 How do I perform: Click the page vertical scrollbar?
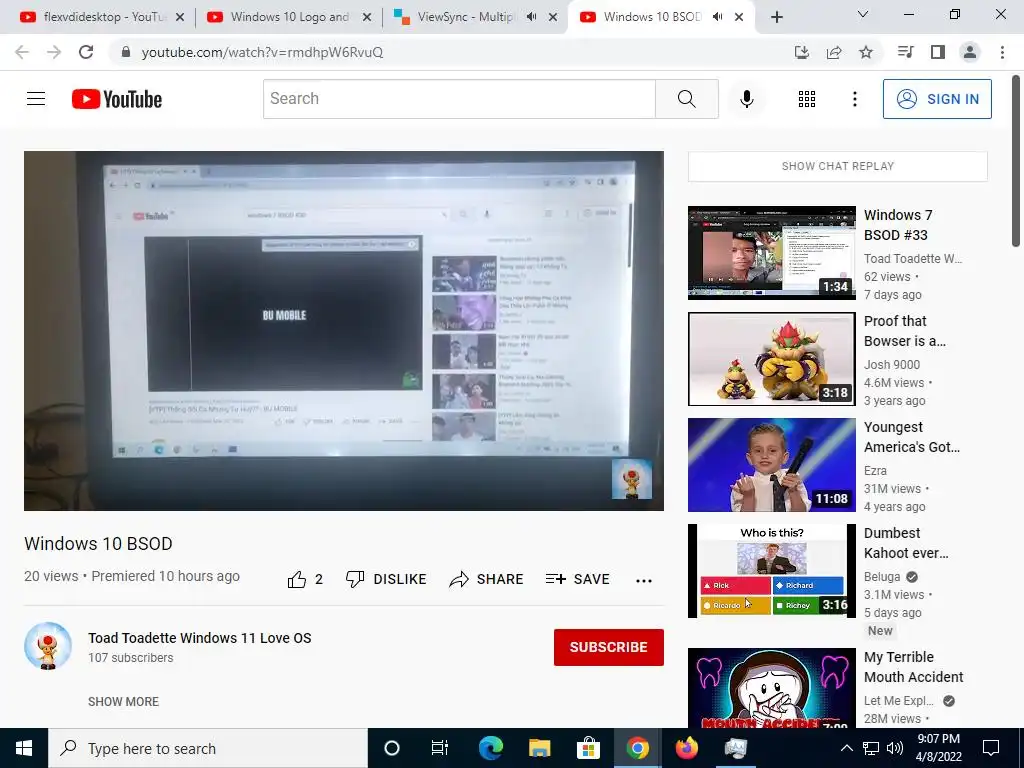[1018, 160]
